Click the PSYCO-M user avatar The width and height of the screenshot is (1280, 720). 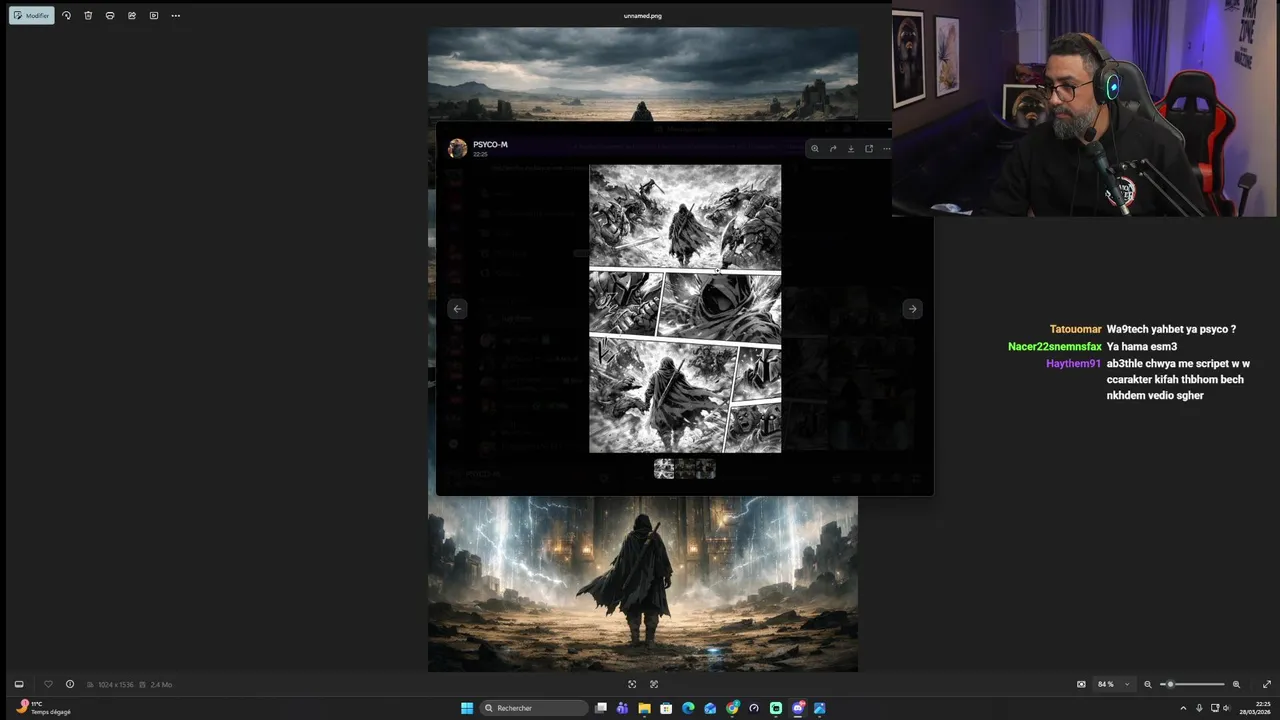click(457, 149)
